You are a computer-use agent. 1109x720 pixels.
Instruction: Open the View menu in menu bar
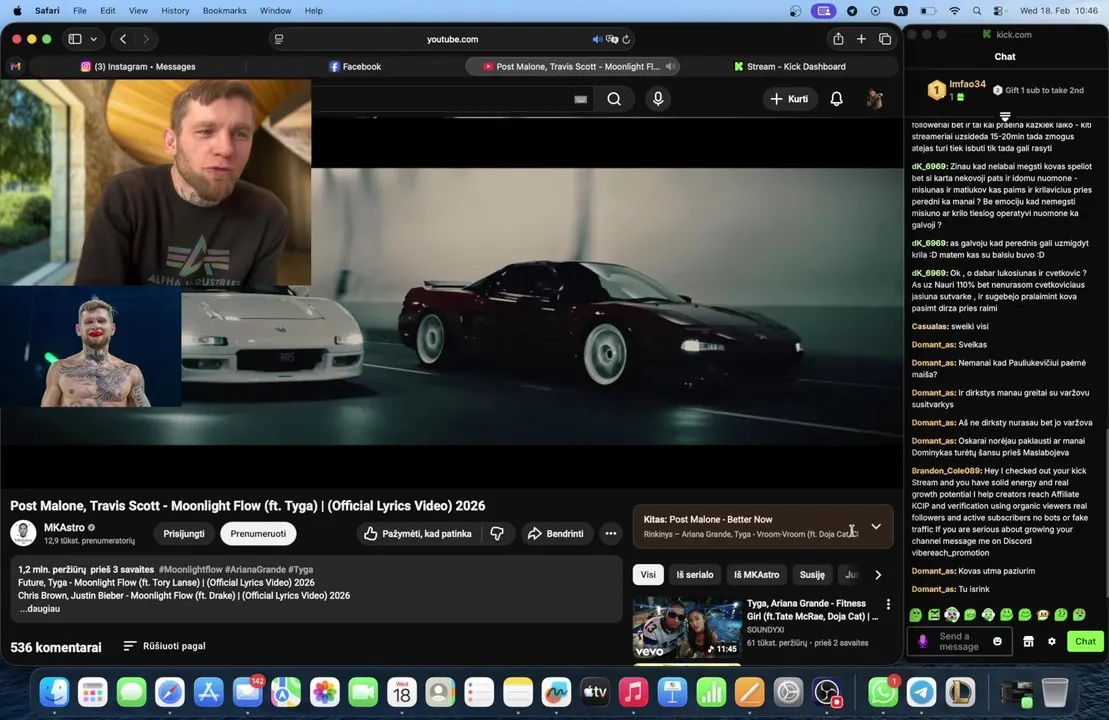[x=138, y=11]
